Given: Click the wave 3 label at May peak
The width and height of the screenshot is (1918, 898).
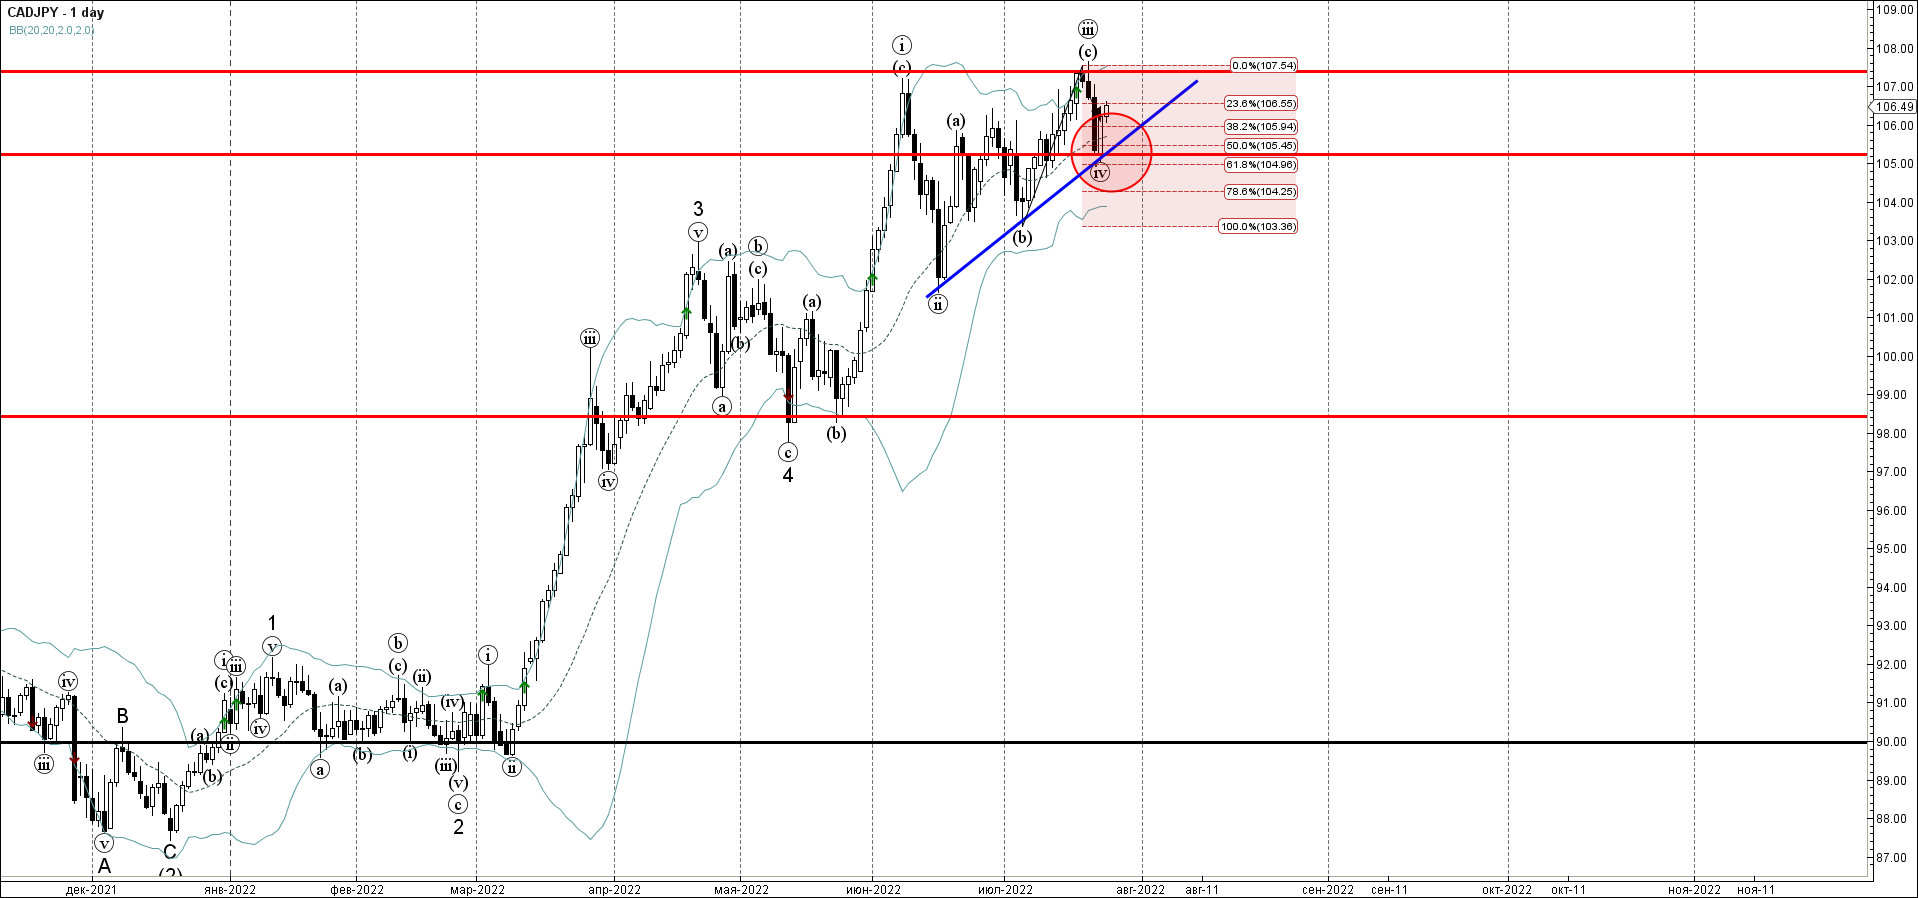Looking at the screenshot, I should click(698, 208).
